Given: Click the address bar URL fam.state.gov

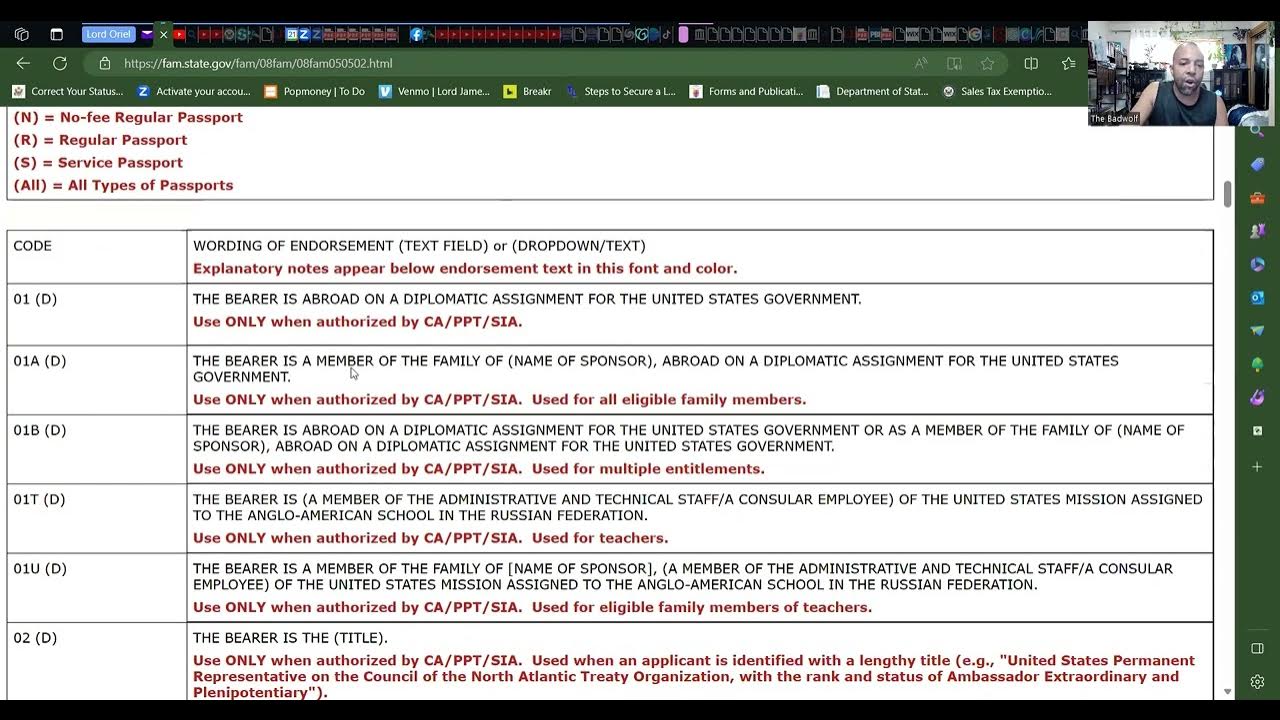Looking at the screenshot, I should pyautogui.click(x=258, y=63).
